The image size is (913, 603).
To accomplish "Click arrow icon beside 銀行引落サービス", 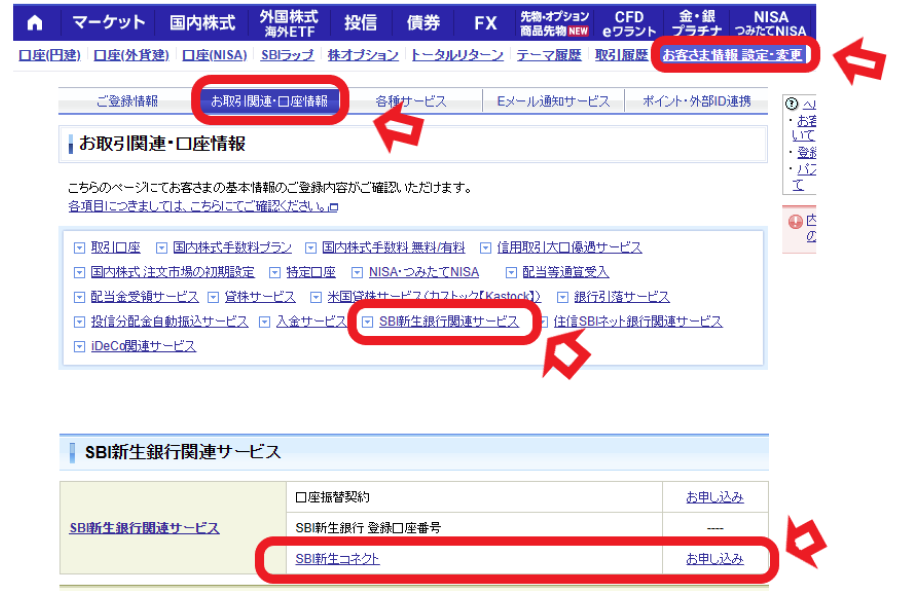I will pos(562,298).
